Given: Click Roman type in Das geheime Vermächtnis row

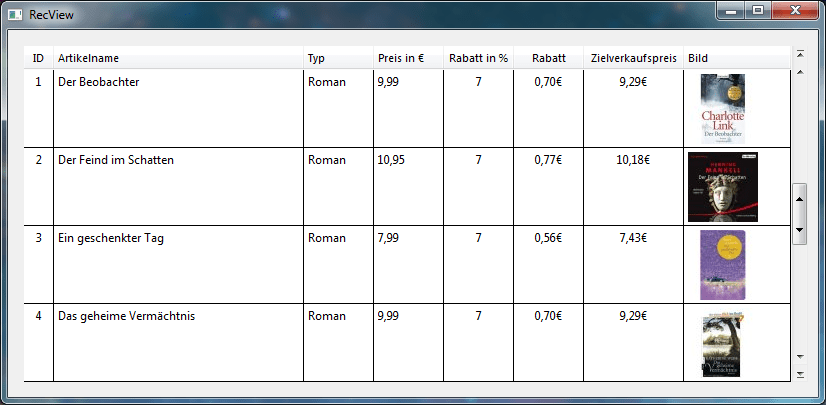Looking at the screenshot, I should [x=327, y=316].
